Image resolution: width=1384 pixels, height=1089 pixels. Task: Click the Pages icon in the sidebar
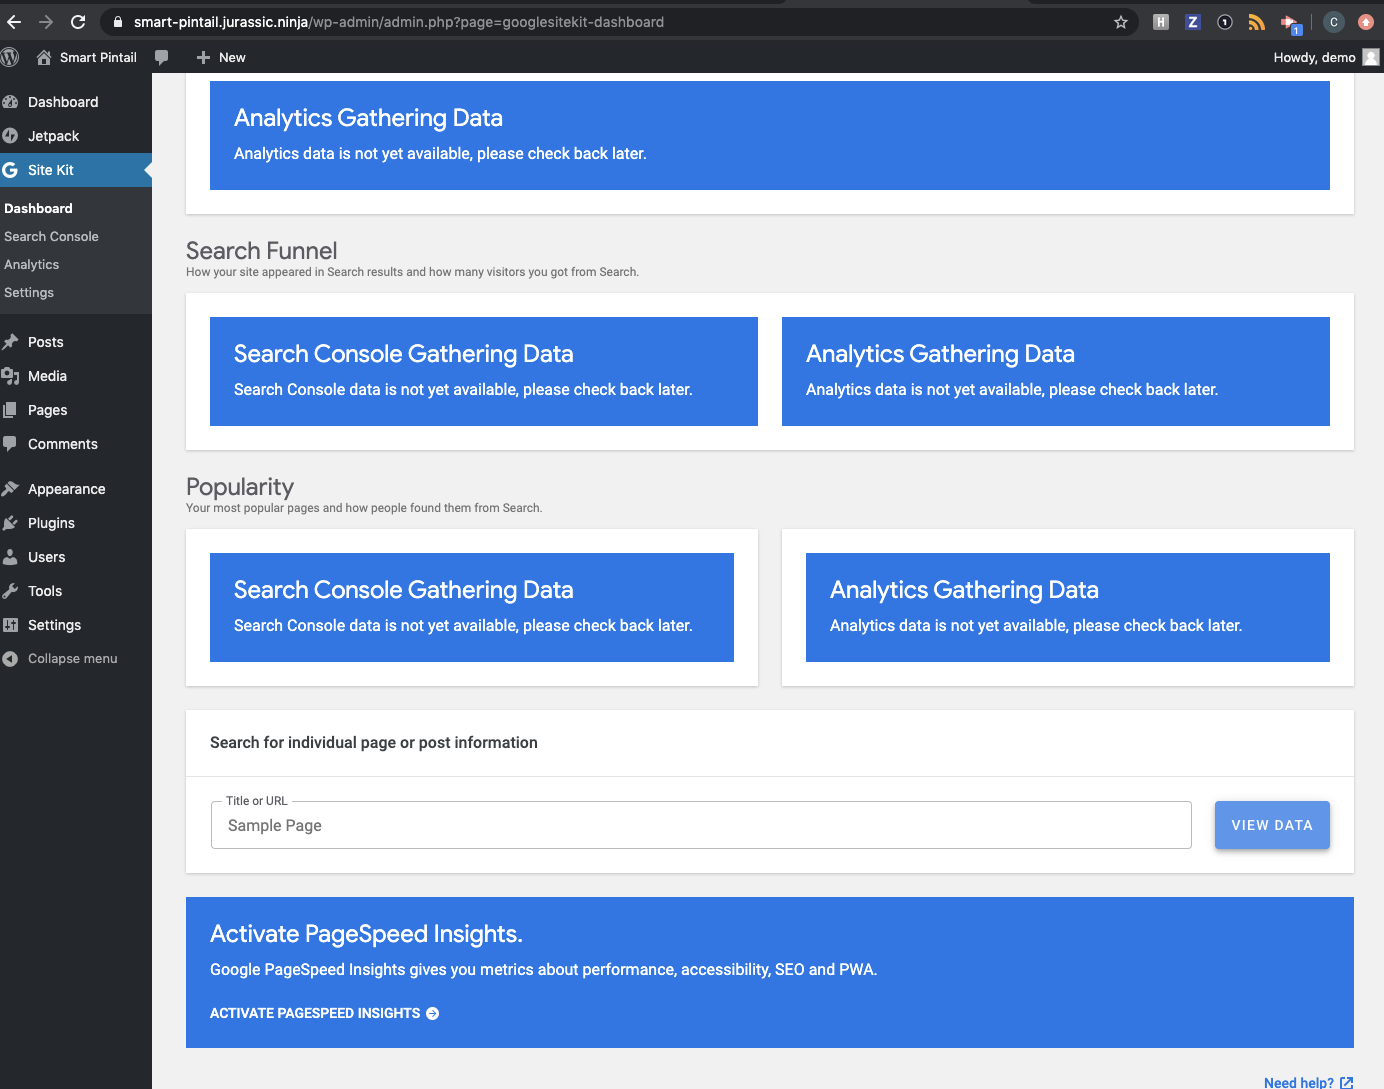coord(11,410)
